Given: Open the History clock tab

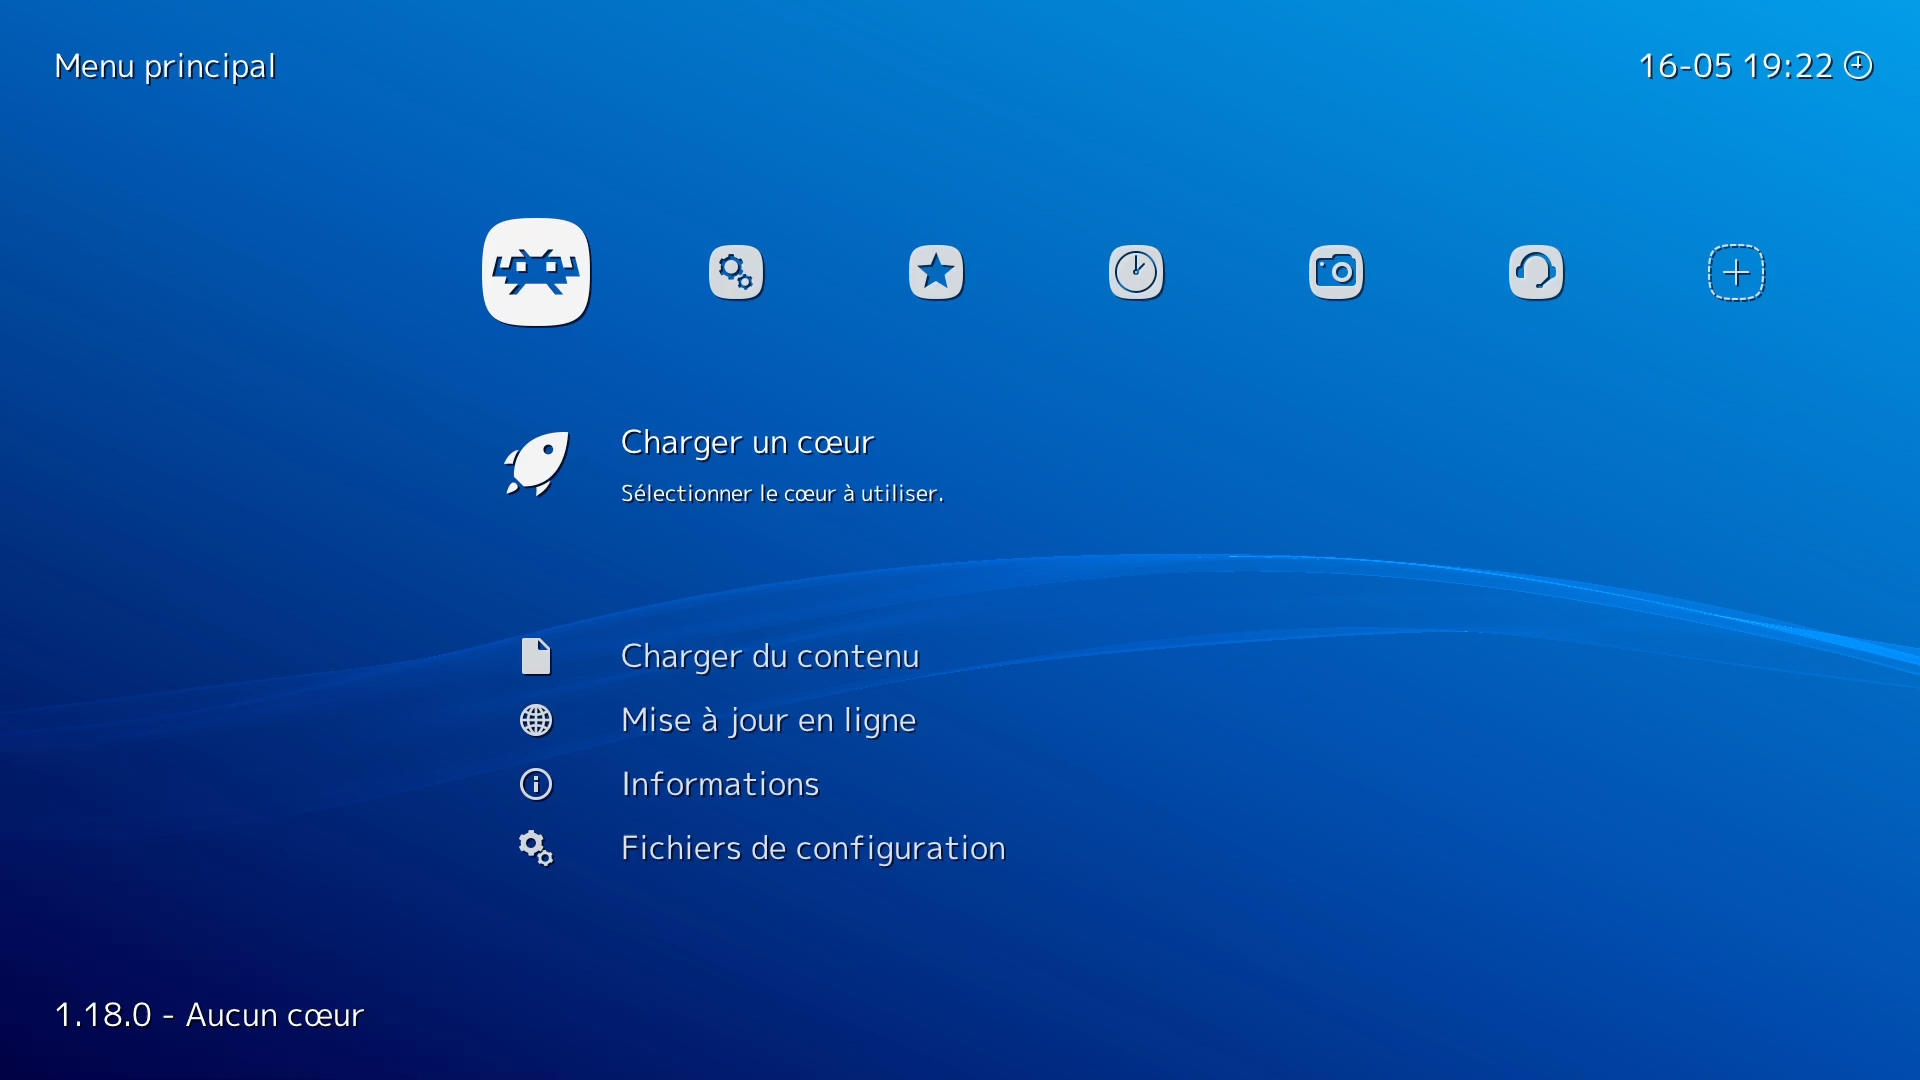Looking at the screenshot, I should [x=1136, y=271].
